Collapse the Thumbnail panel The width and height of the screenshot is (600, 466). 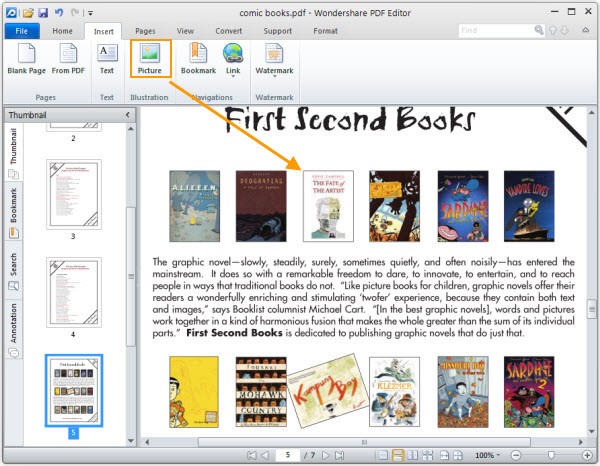point(127,116)
